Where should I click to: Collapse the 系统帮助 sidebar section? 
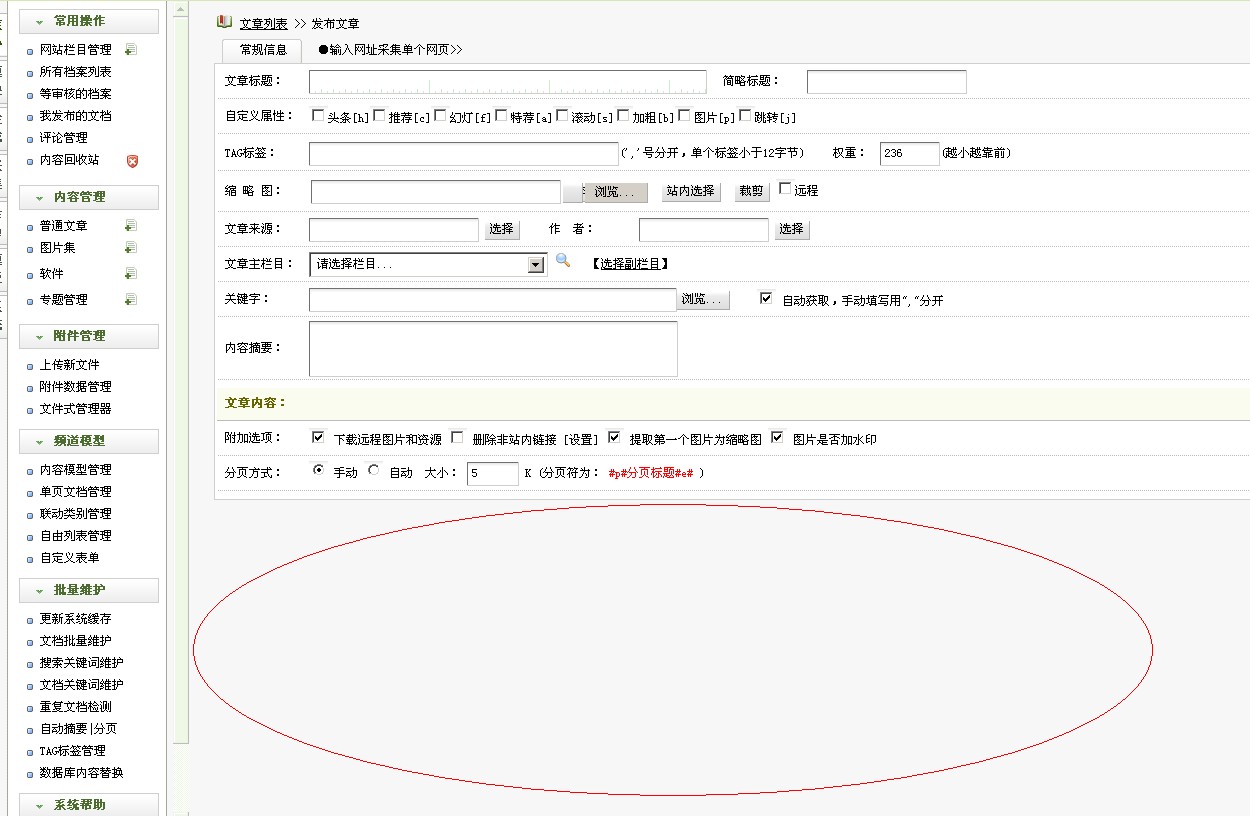tap(89, 805)
